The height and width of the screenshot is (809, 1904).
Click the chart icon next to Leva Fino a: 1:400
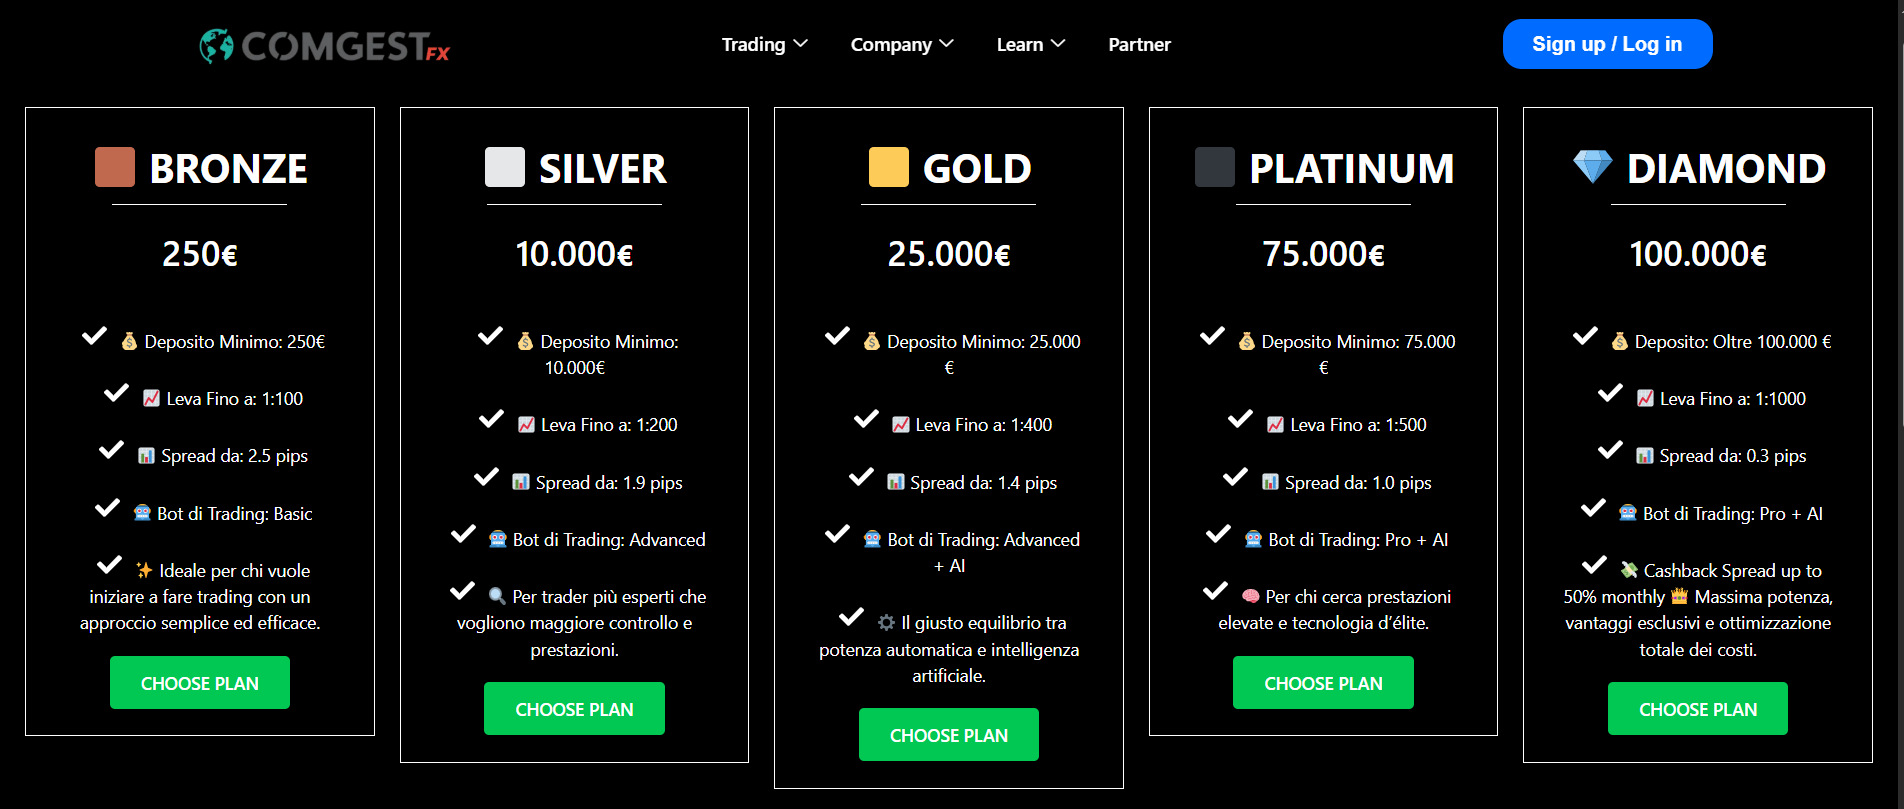(x=901, y=425)
